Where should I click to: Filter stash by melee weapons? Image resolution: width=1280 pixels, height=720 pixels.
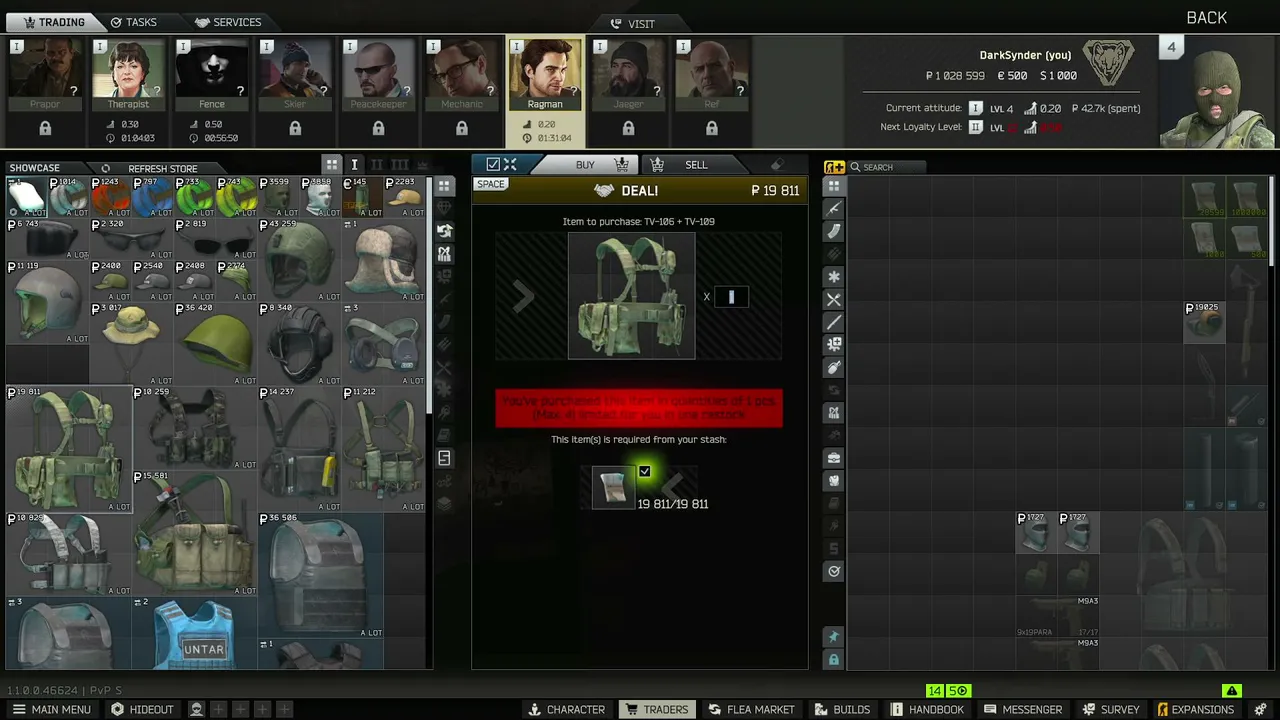coord(834,322)
